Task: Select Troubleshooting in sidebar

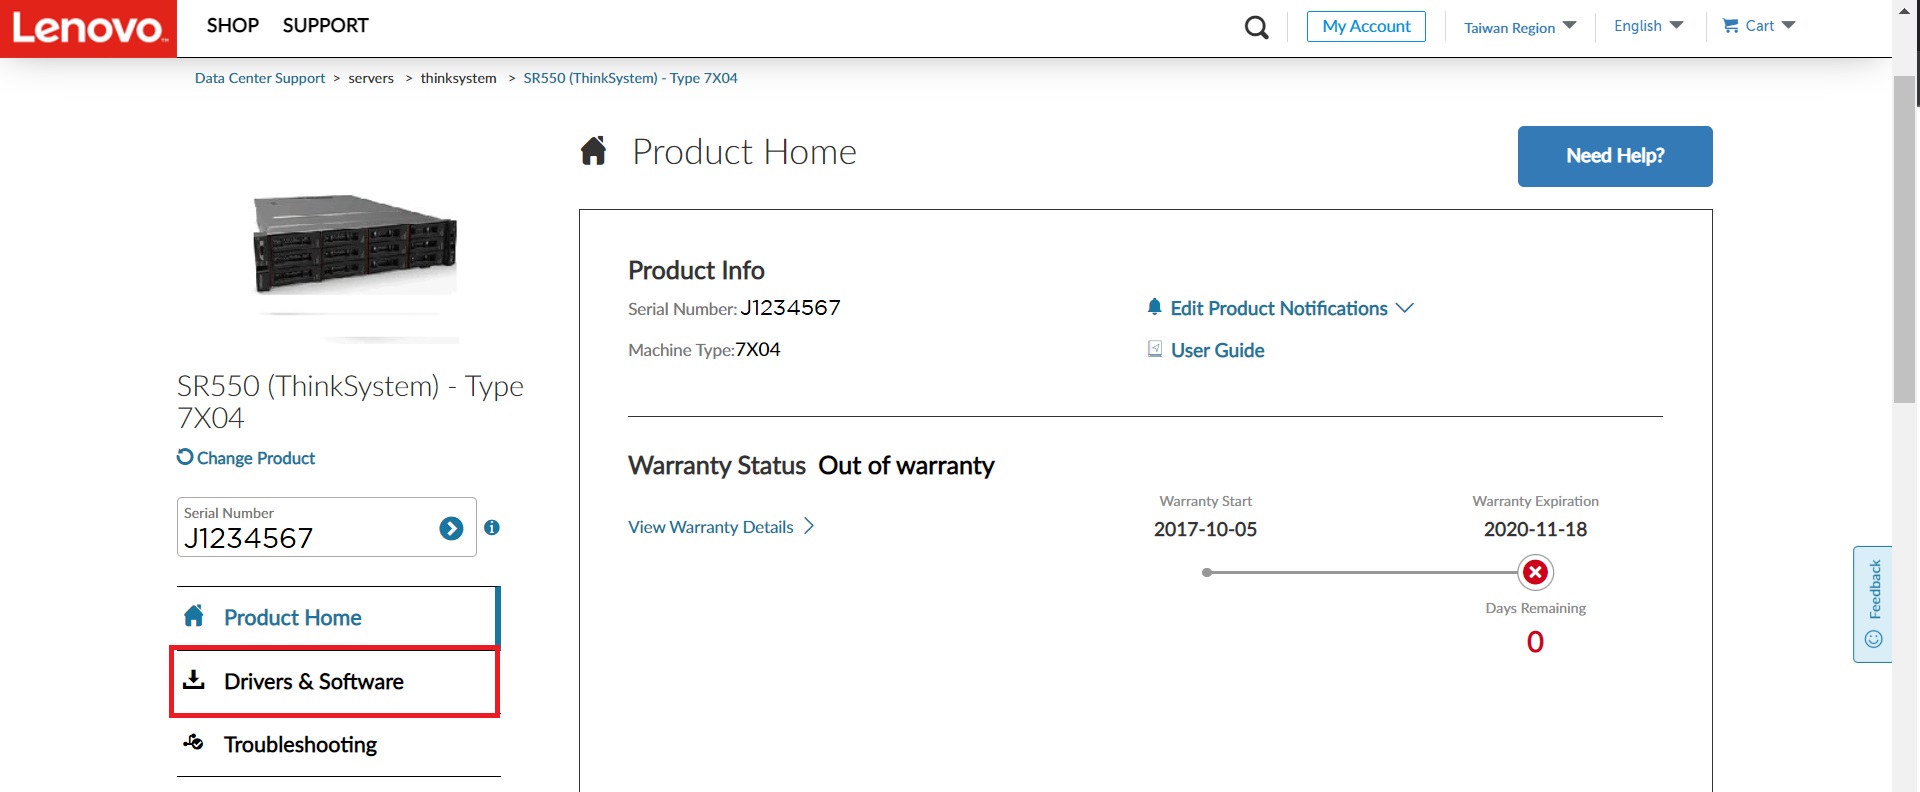Action: point(338,745)
